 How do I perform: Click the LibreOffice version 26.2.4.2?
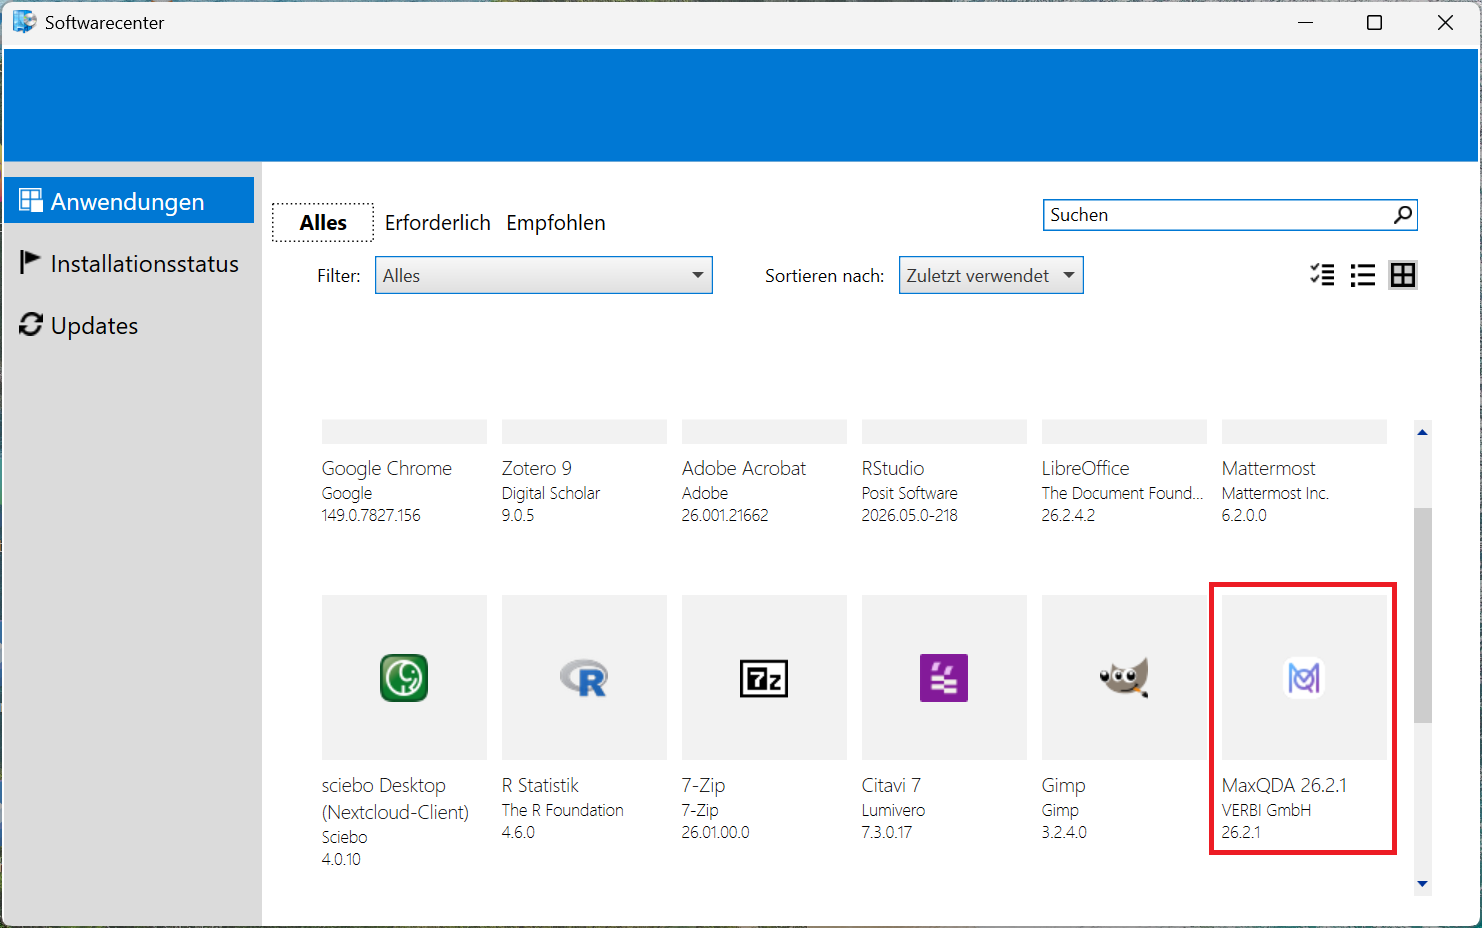point(1068,515)
